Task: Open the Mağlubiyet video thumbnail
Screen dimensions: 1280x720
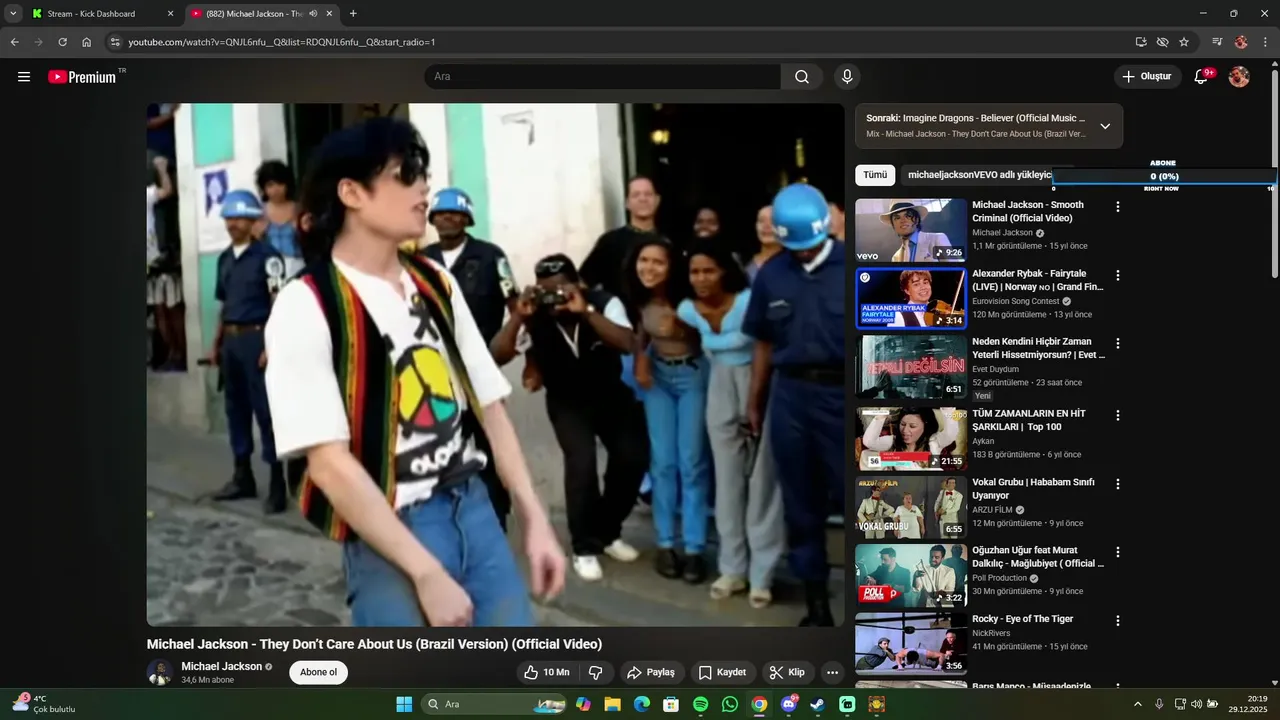Action: pyautogui.click(x=911, y=575)
